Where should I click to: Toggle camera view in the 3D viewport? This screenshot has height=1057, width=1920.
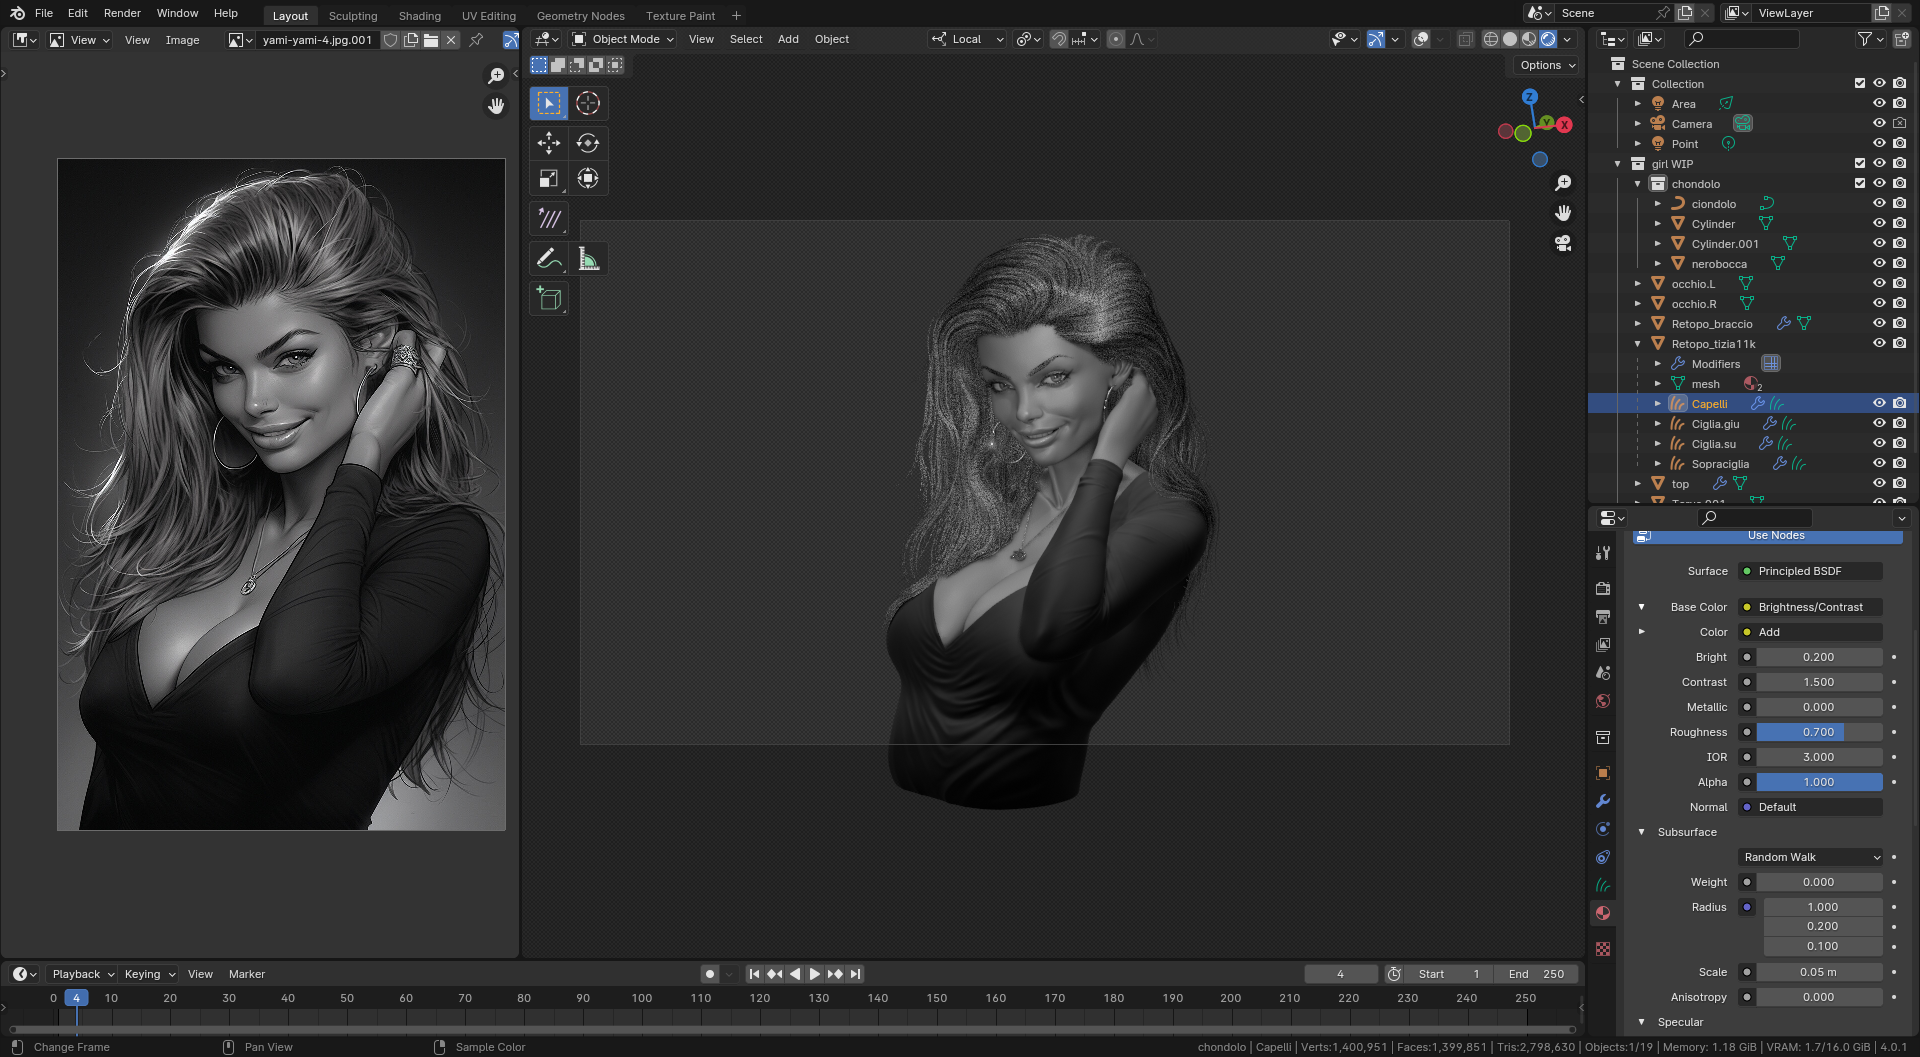point(1563,243)
